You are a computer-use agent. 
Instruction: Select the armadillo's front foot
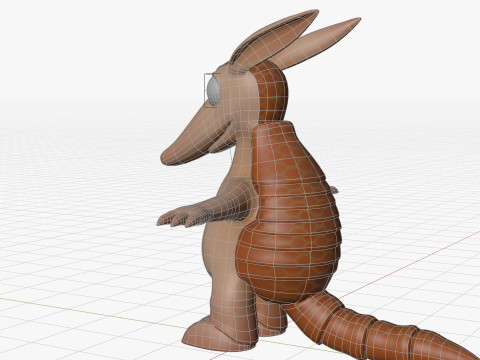pyautogui.click(x=217, y=335)
